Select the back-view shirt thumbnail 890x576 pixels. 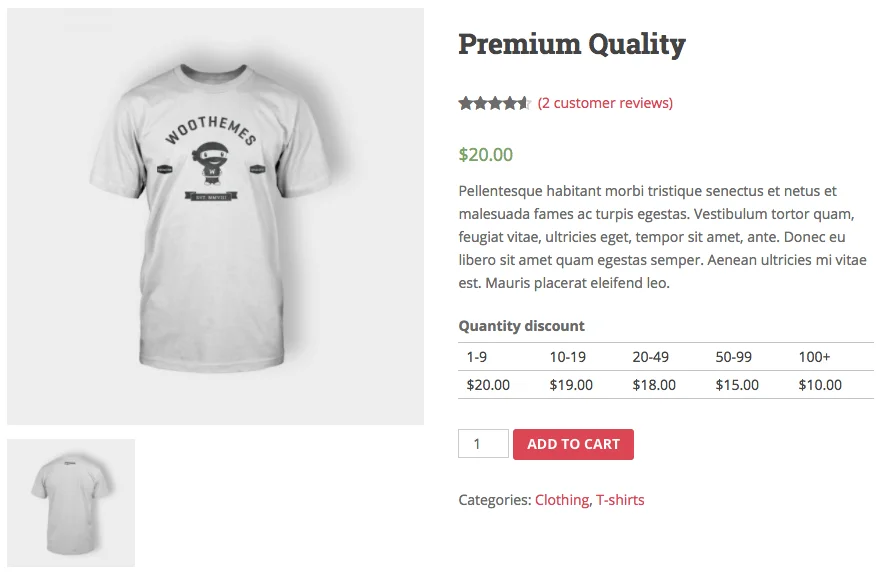(70, 502)
